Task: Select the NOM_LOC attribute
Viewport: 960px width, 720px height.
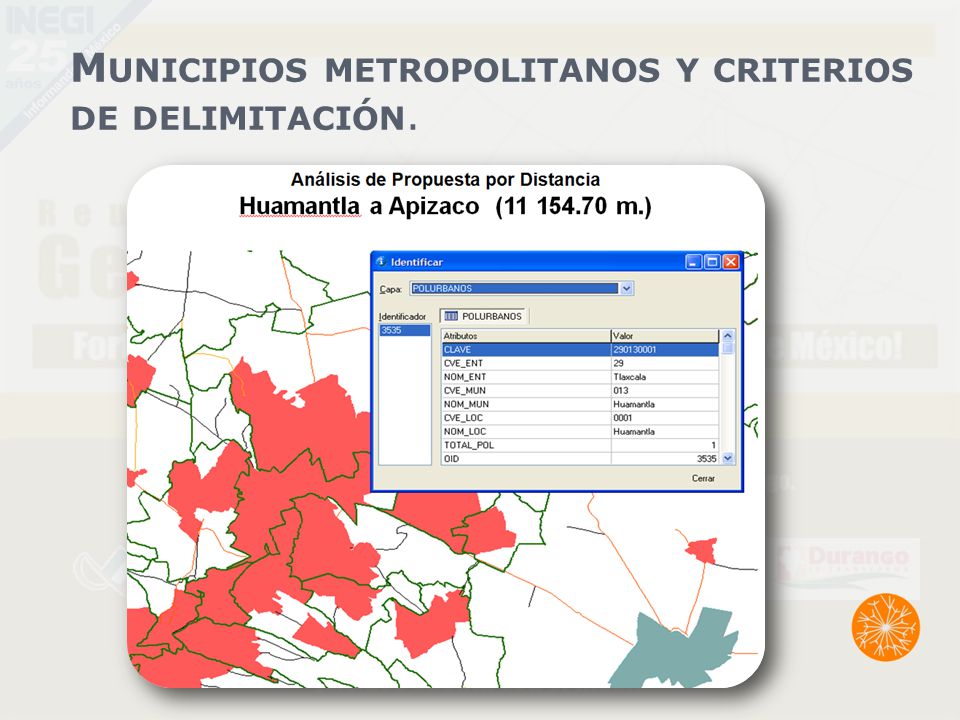Action: 465,432
